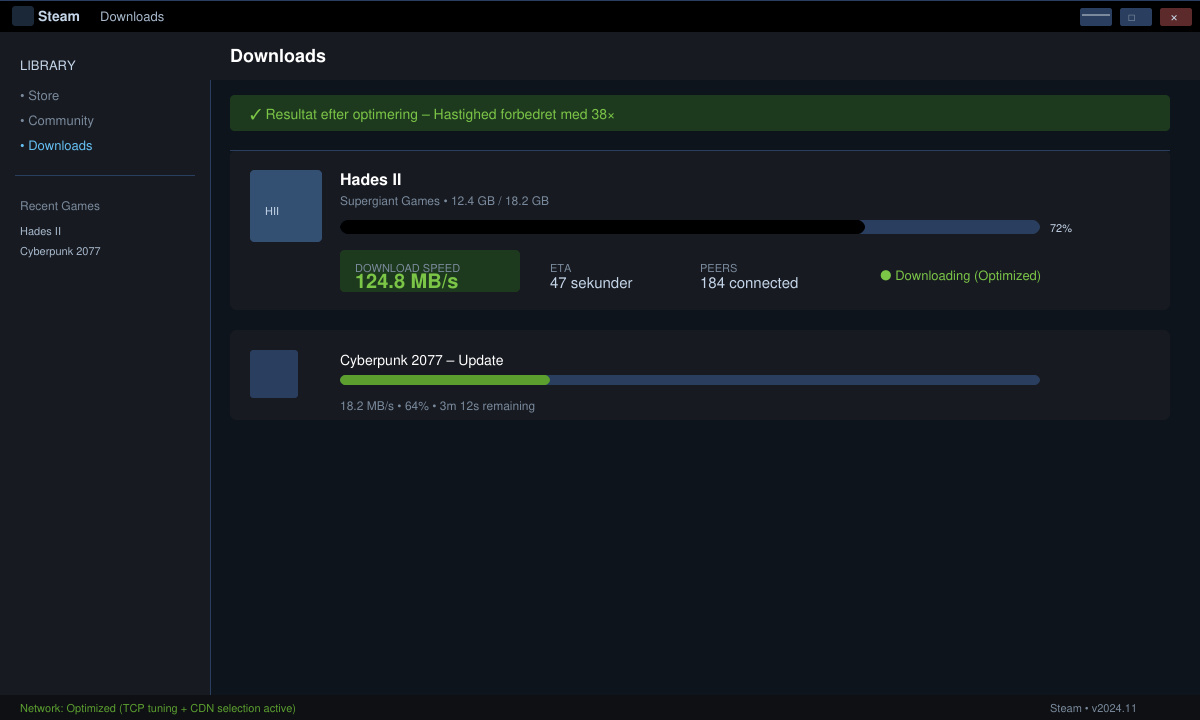Screen dimensions: 1200x720
Task: Click the 72% progress label
Action: [1061, 228]
